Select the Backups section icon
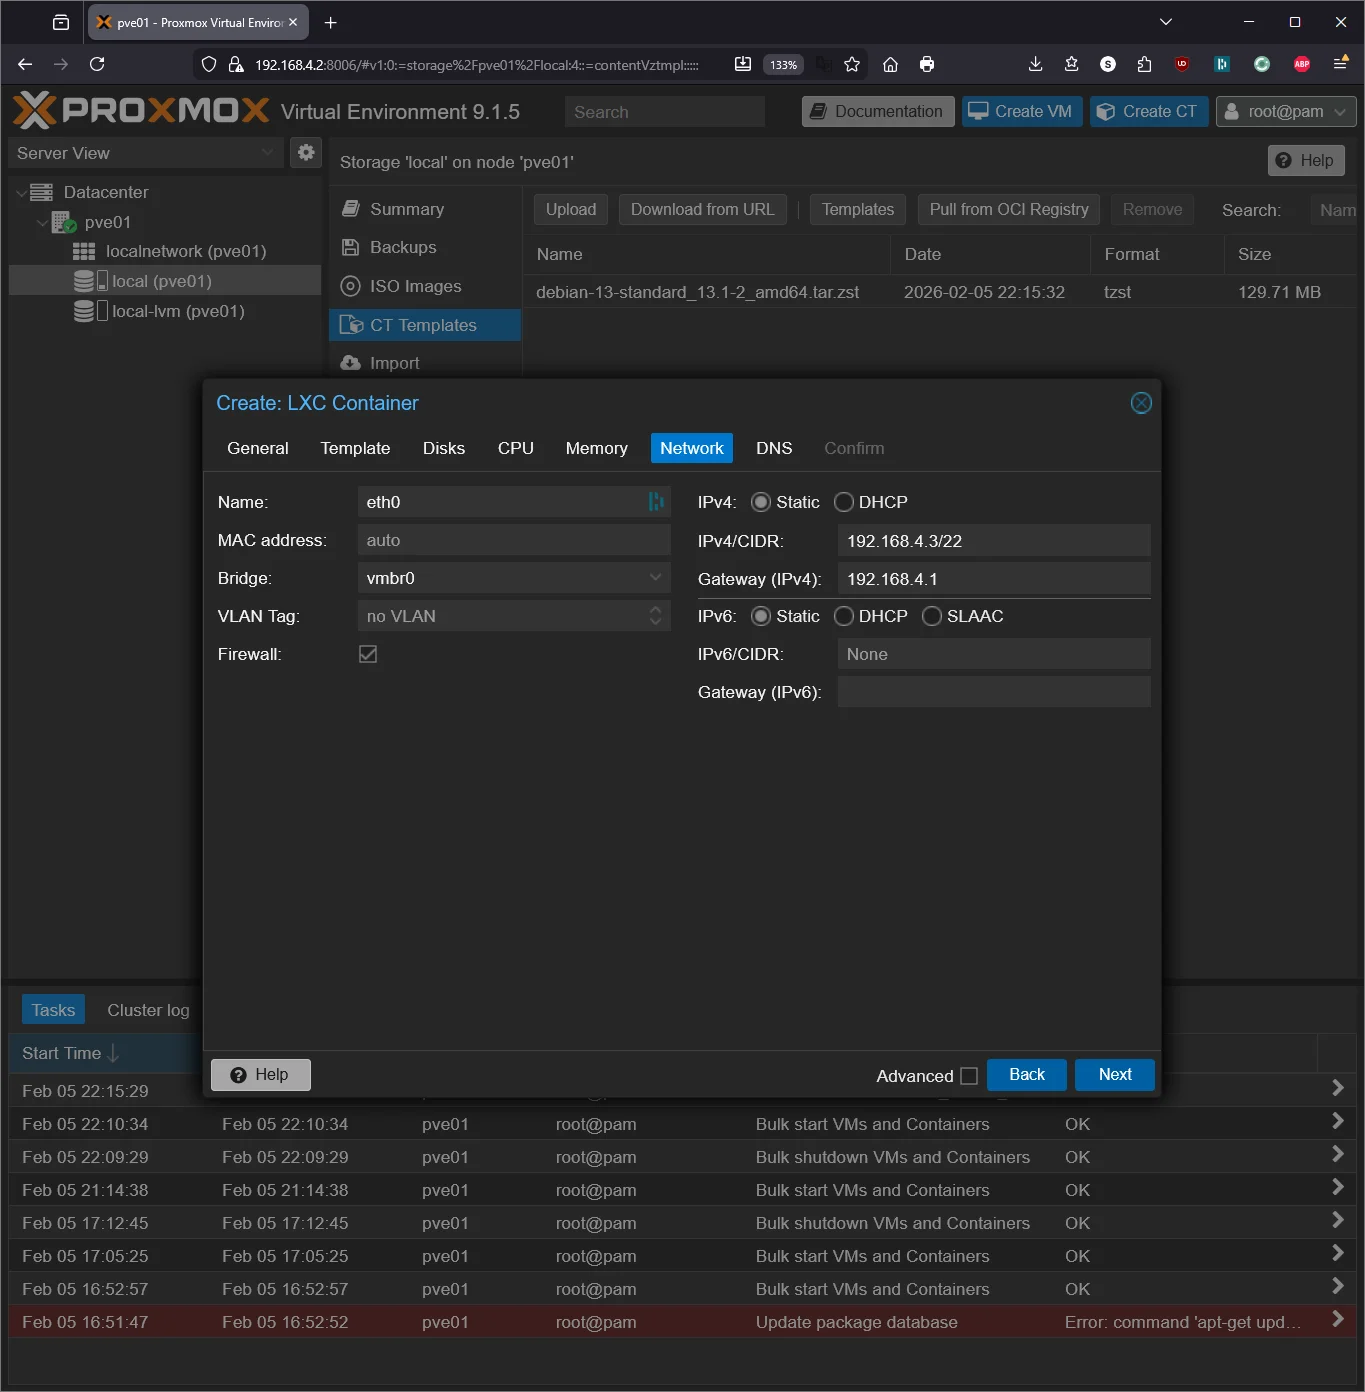The height and width of the screenshot is (1392, 1365). [x=350, y=247]
